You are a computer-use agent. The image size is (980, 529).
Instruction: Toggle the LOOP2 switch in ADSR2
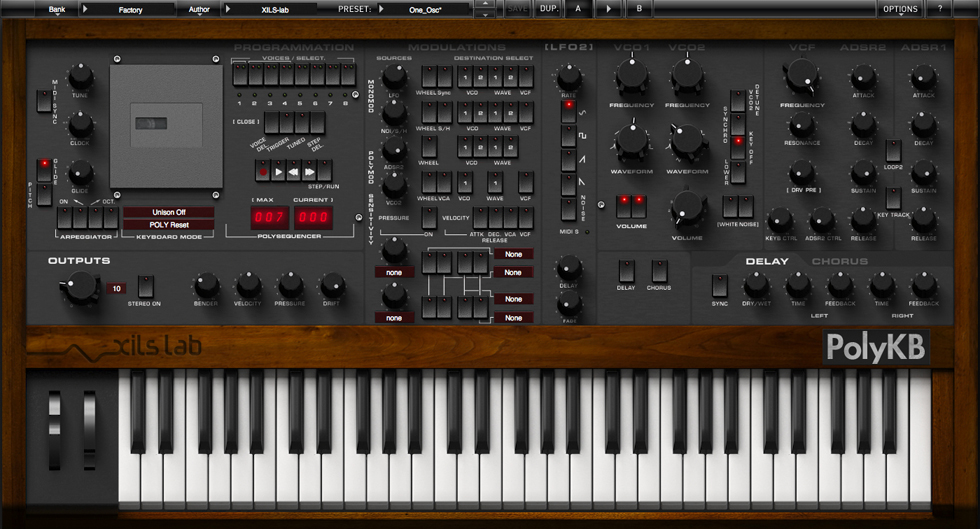(x=893, y=151)
